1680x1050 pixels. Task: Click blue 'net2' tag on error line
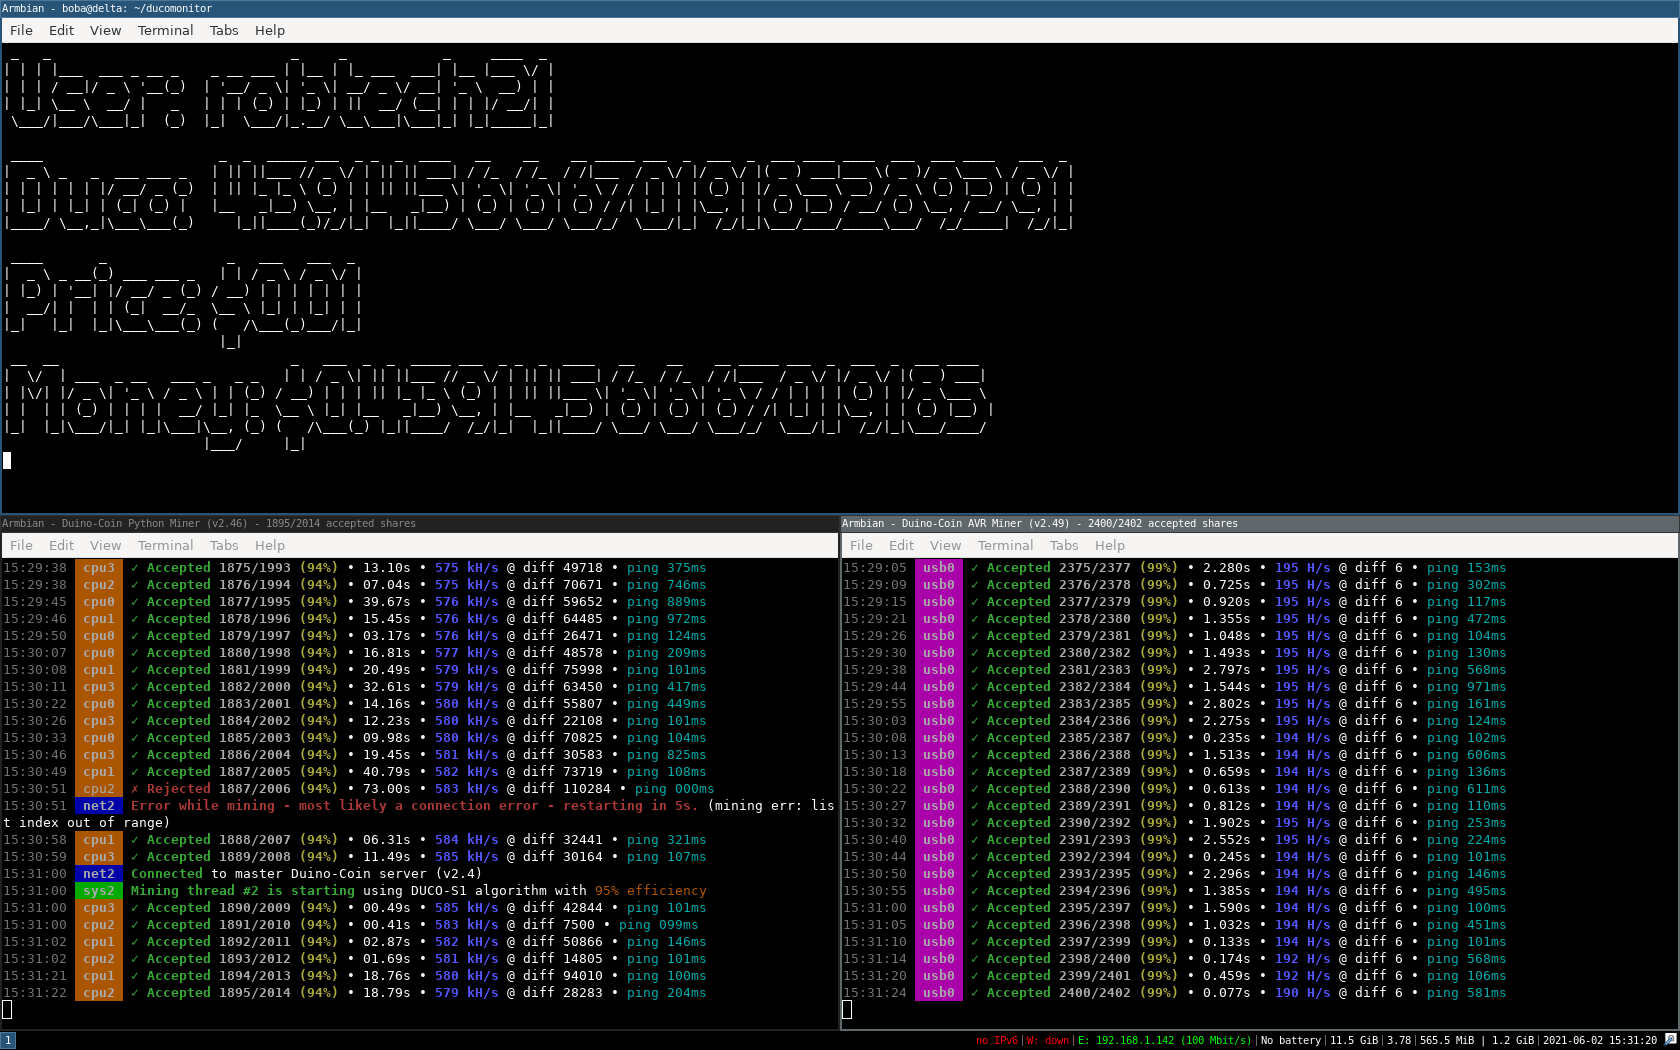click(x=99, y=806)
